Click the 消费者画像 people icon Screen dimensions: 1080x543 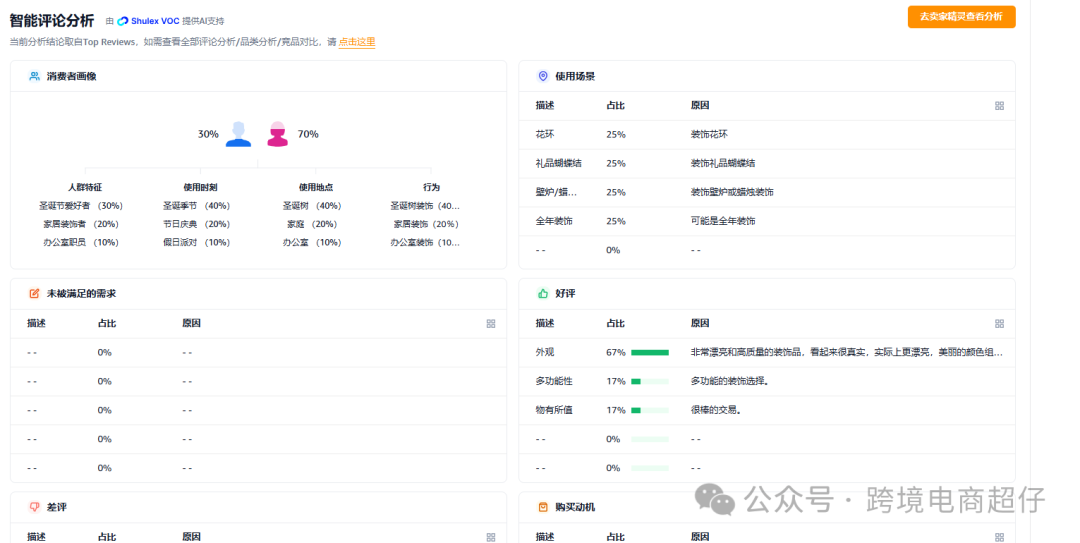coord(35,76)
